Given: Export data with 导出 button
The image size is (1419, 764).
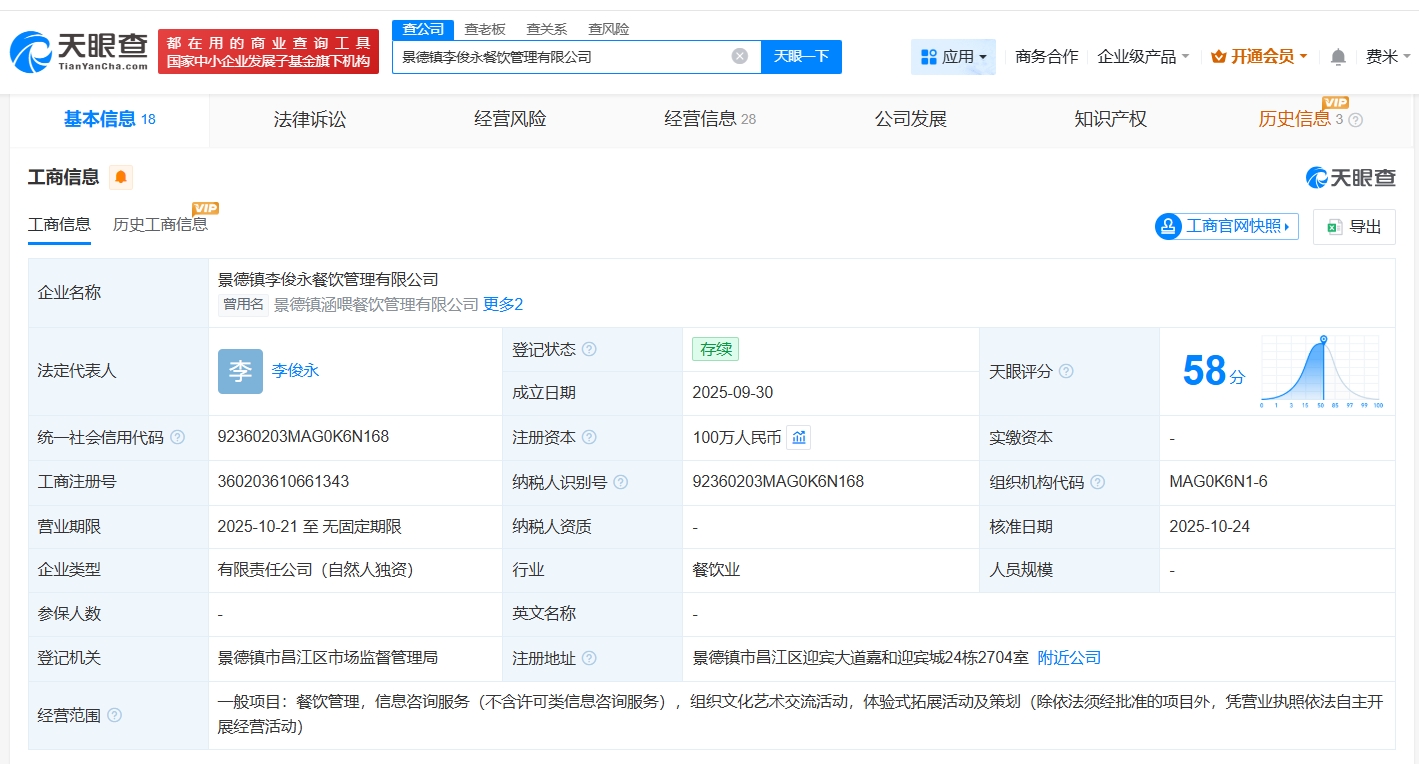Looking at the screenshot, I should [1354, 227].
